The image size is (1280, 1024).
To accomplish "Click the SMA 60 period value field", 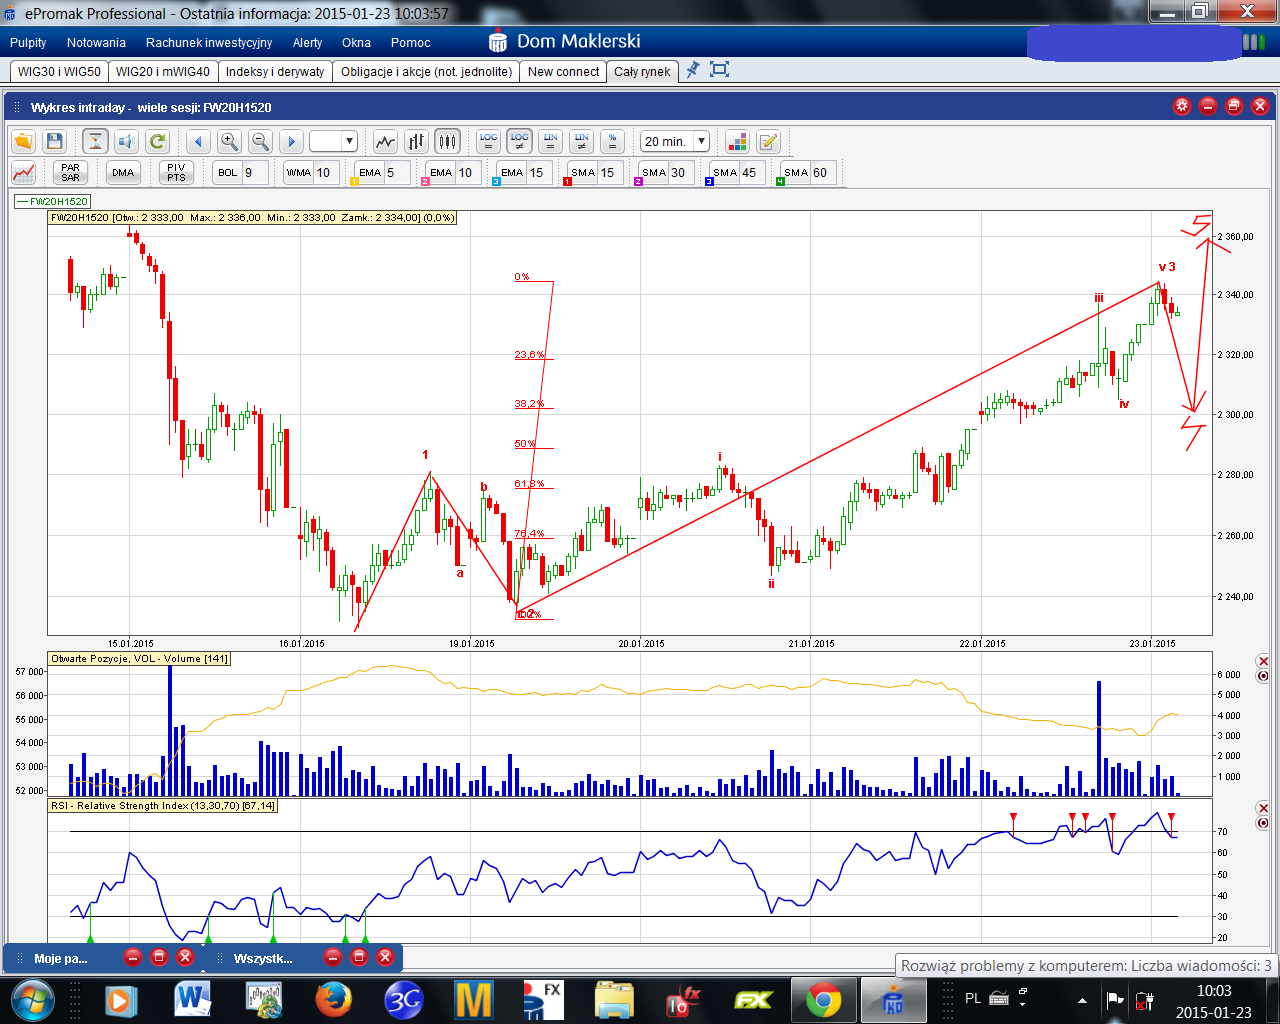I will point(822,173).
